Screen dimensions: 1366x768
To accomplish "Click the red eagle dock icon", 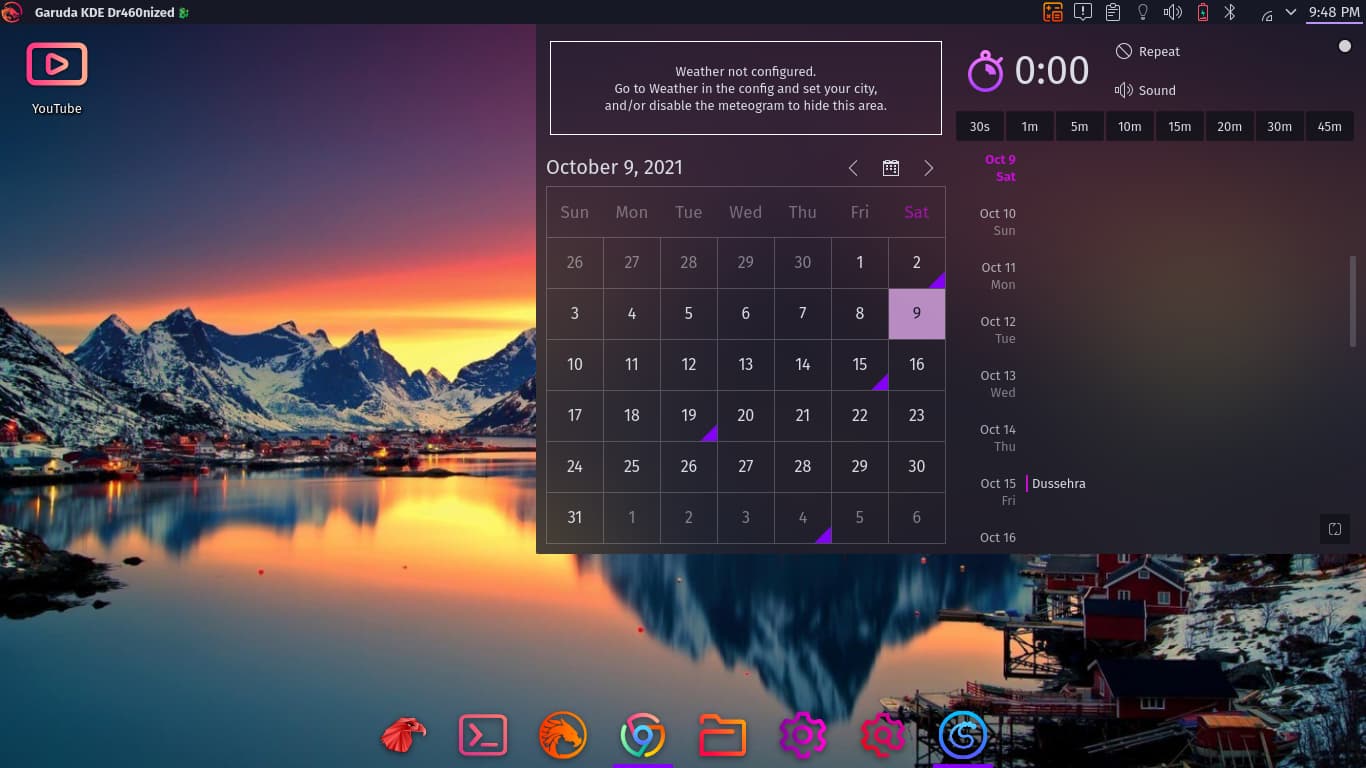I will pyautogui.click(x=403, y=736).
